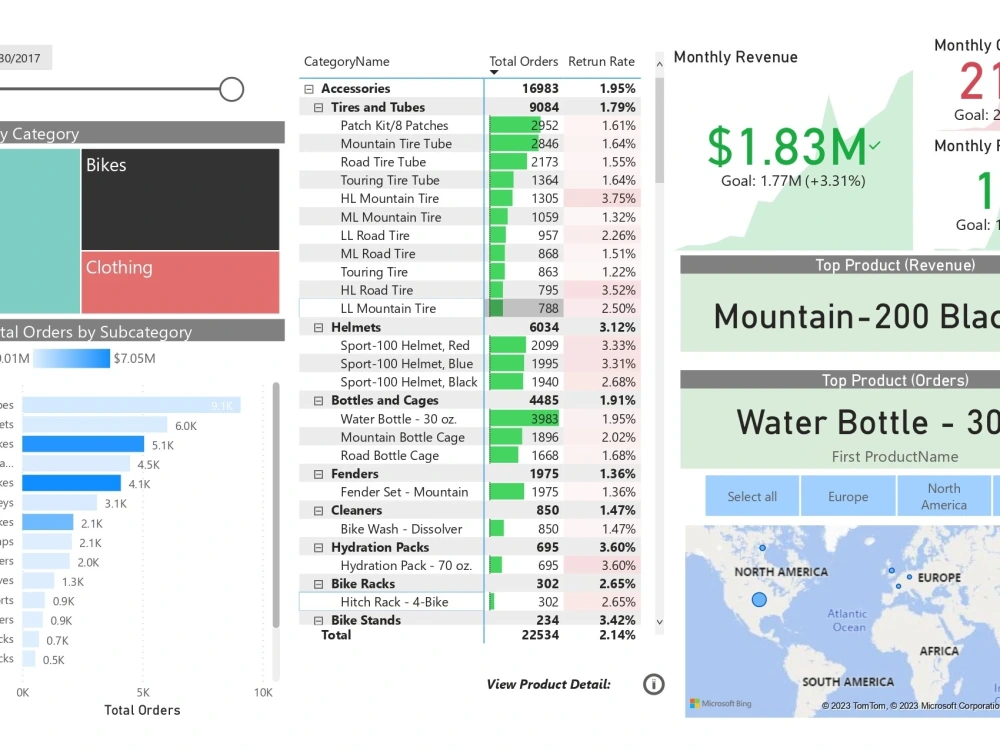
Task: Select the Clothing block in the treemap
Action: coord(180,283)
